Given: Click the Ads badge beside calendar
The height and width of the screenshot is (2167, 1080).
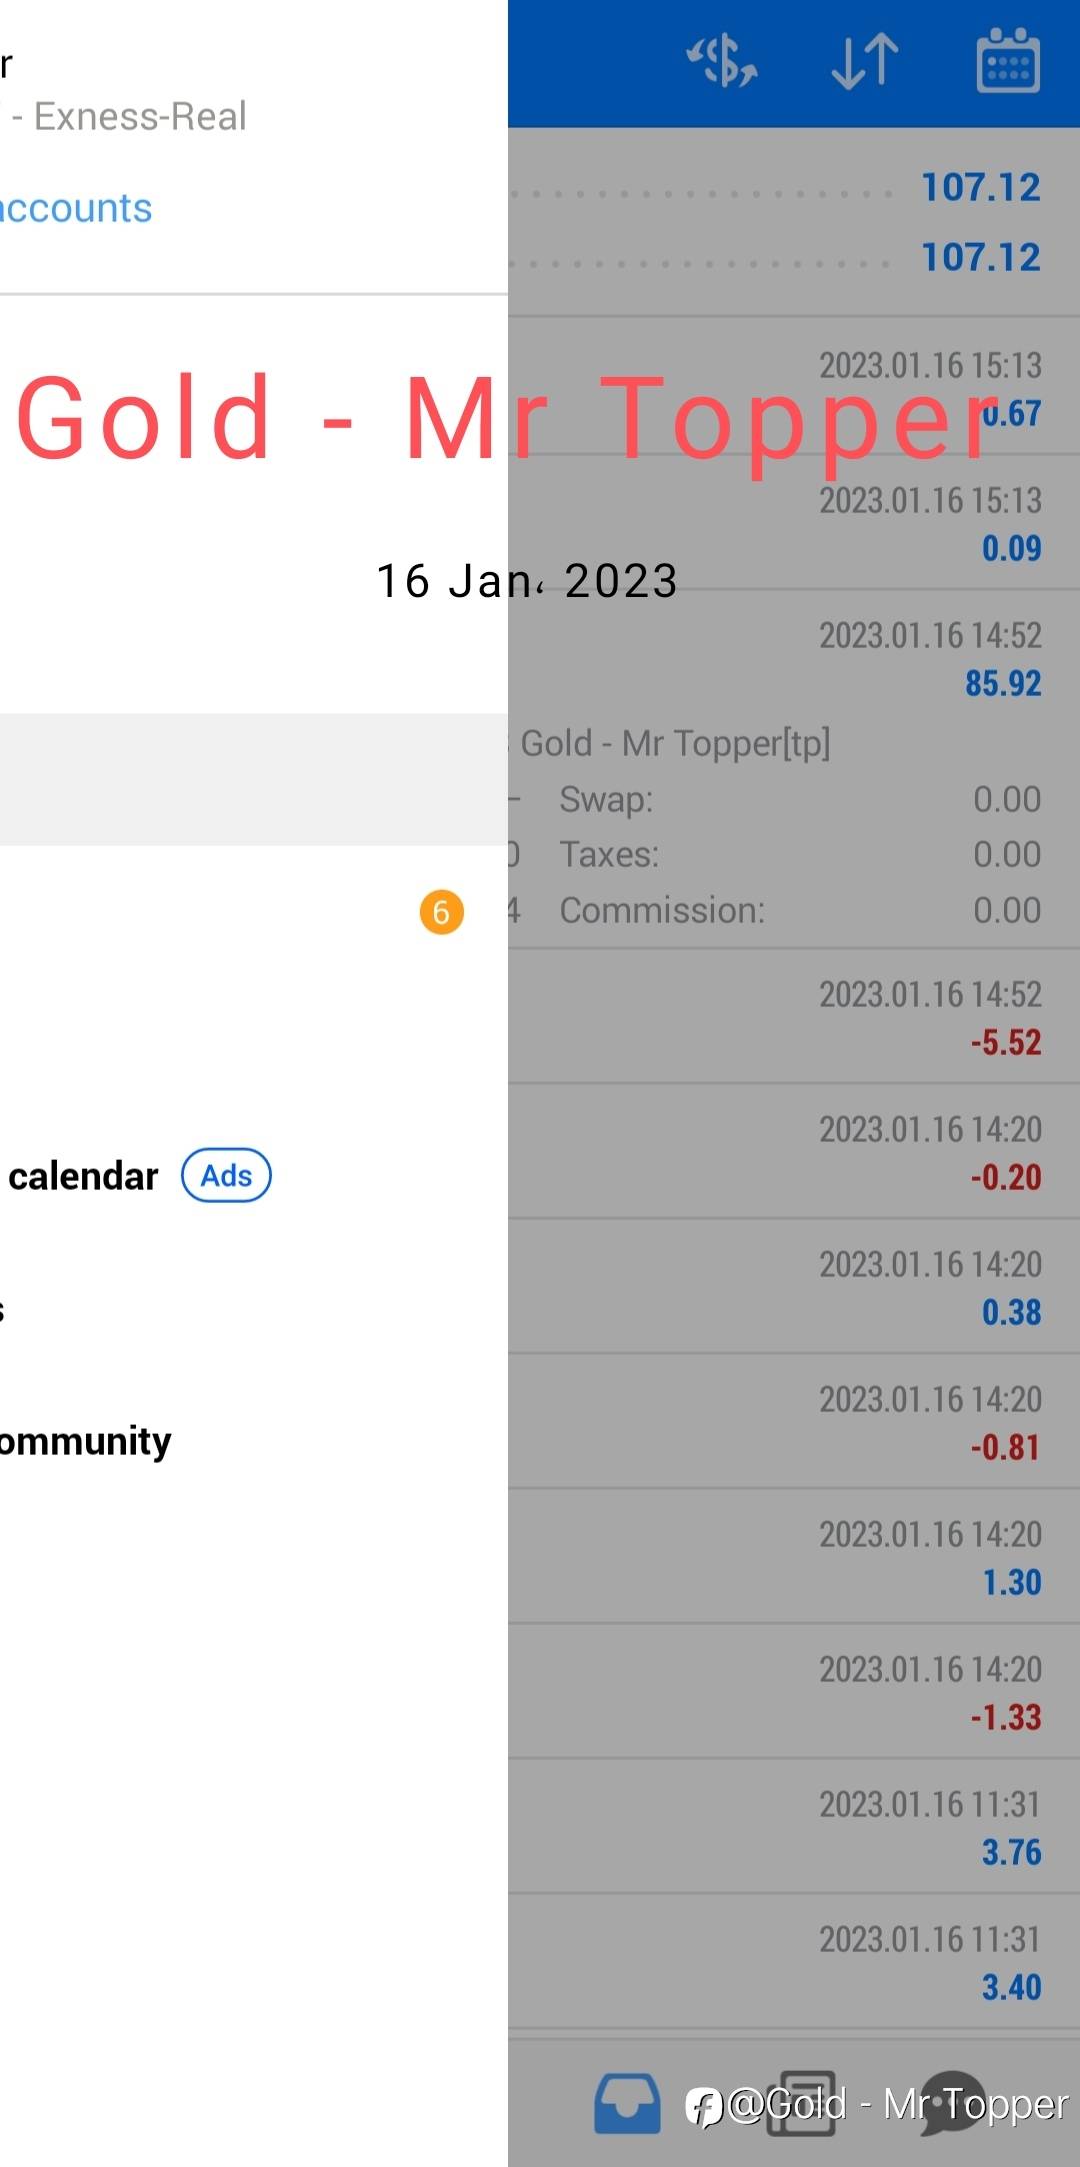Looking at the screenshot, I should click(x=226, y=1176).
